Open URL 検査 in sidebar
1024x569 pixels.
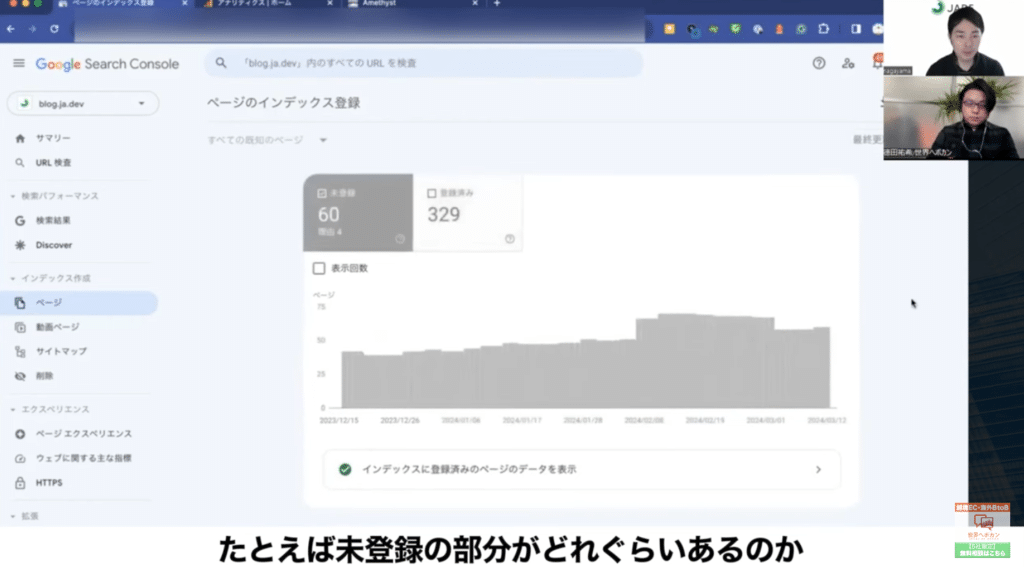point(54,163)
